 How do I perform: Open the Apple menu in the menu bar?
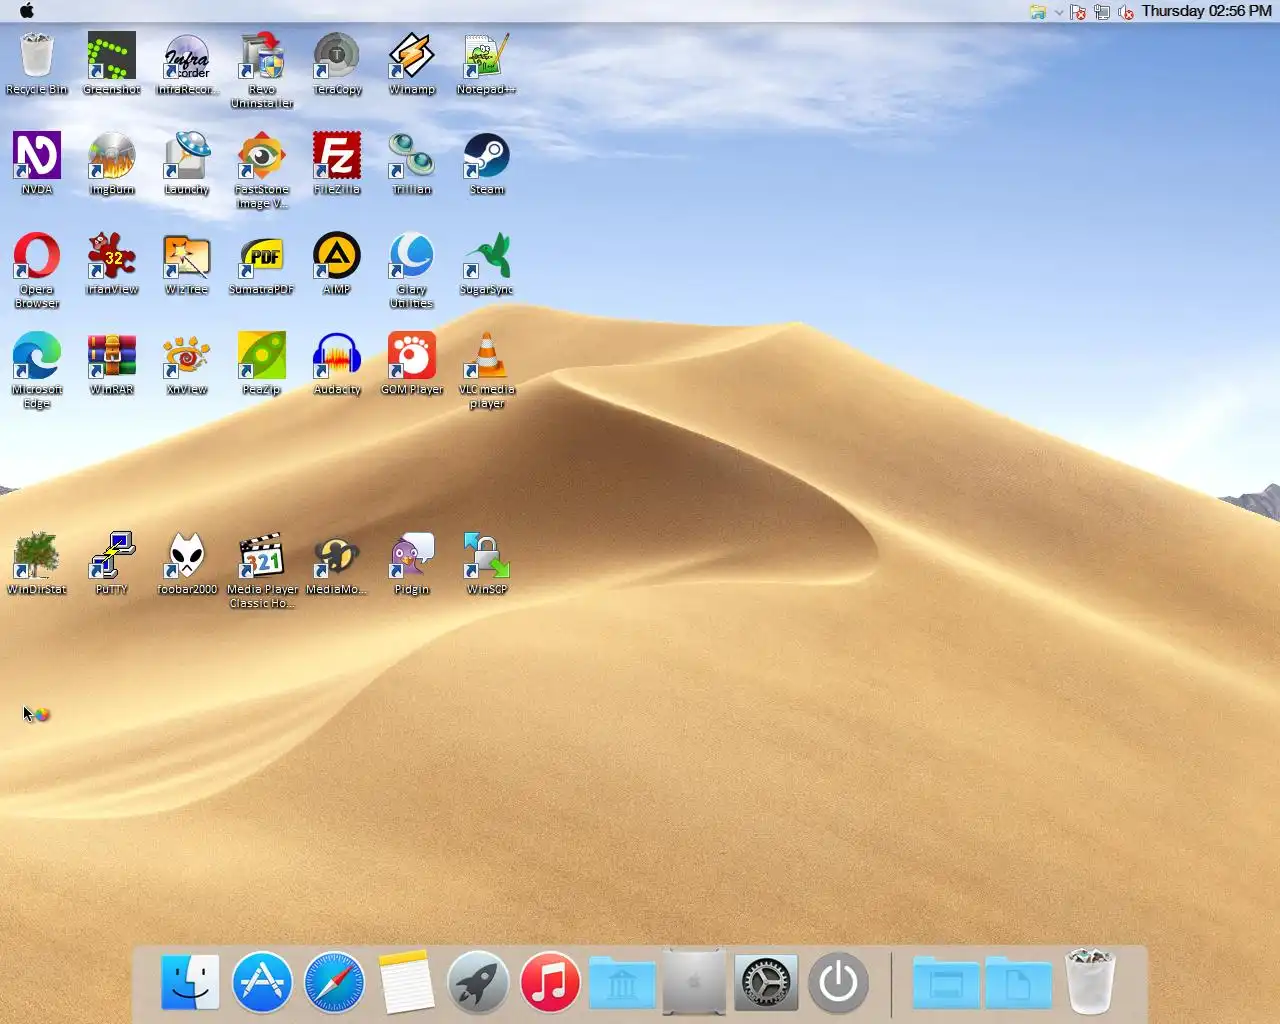(27, 11)
